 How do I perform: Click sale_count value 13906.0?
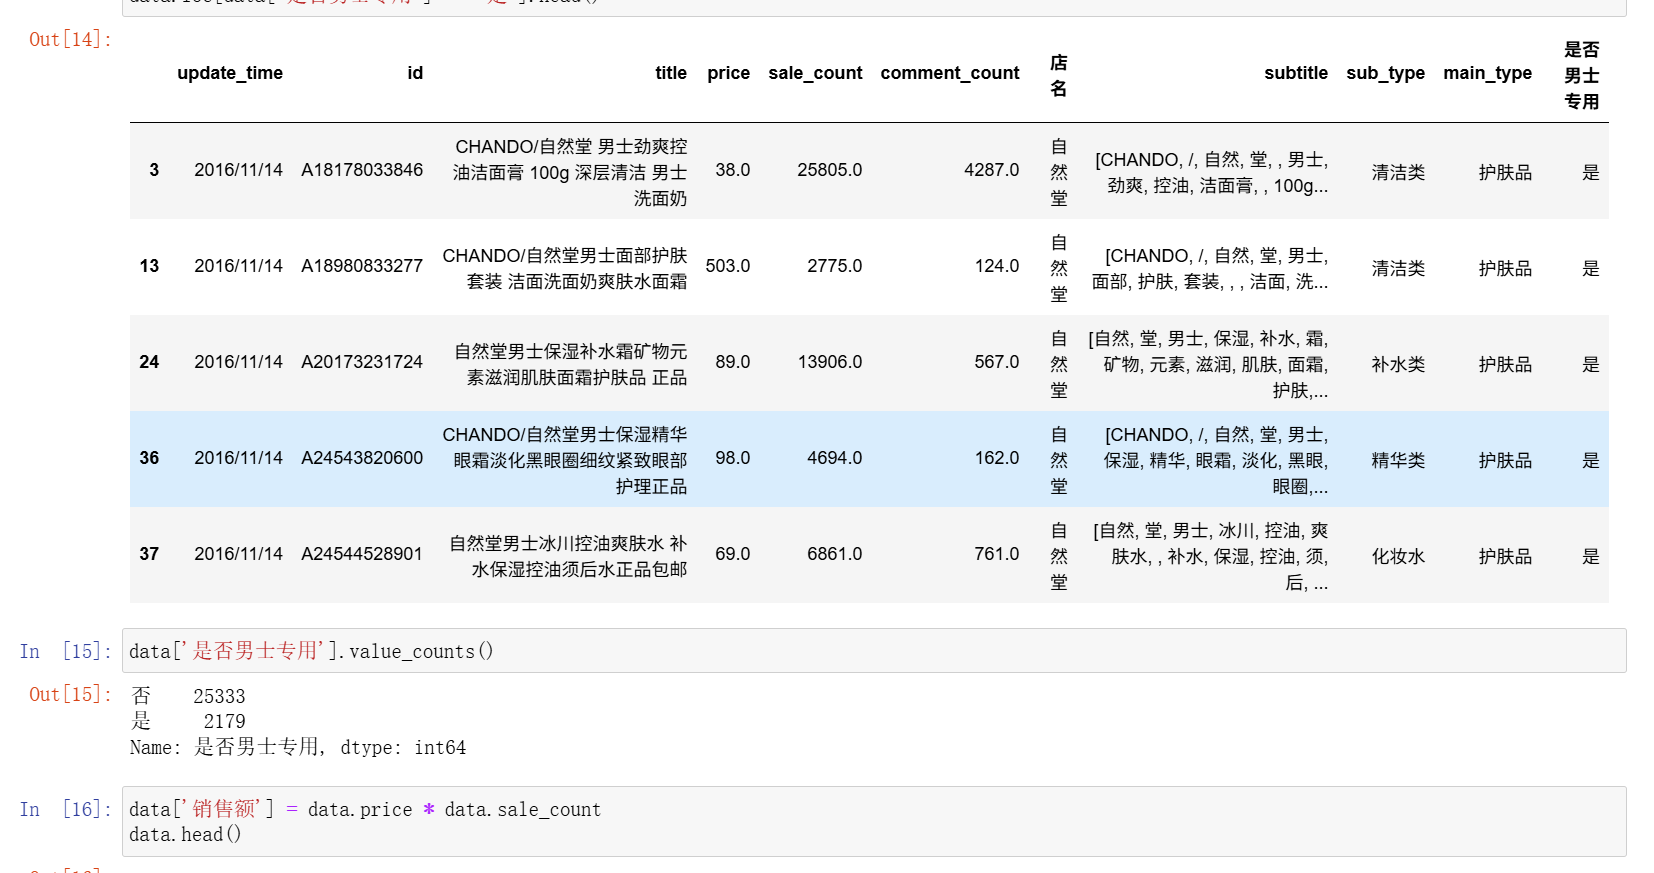(829, 362)
